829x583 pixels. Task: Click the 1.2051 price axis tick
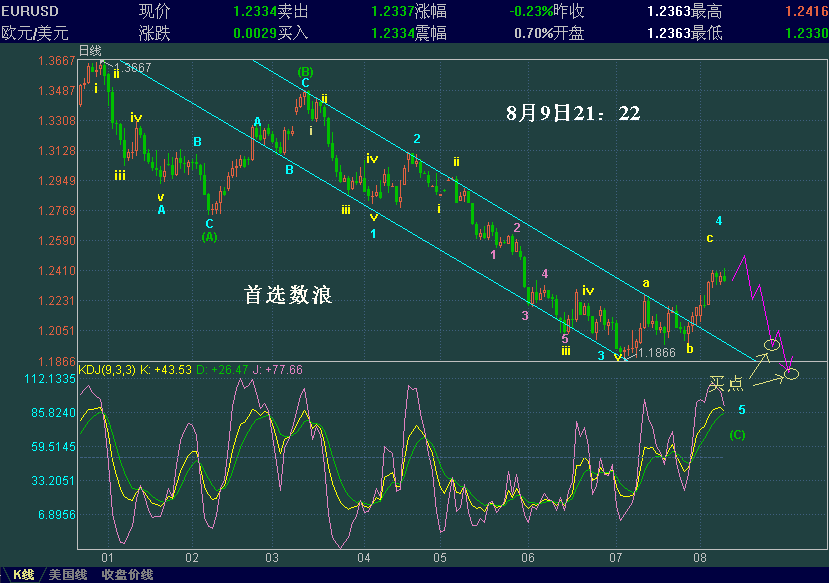(x=57, y=330)
